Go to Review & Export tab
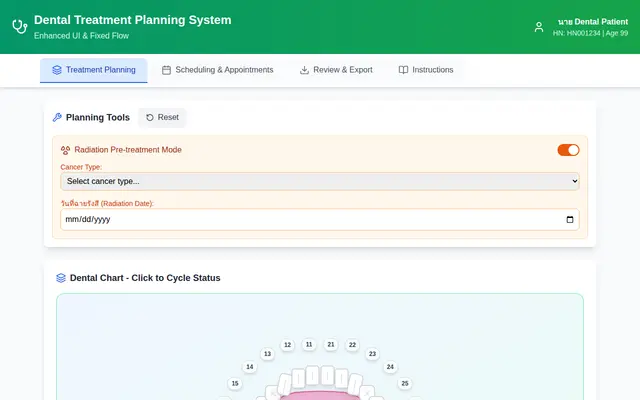640x400 pixels. coord(336,70)
